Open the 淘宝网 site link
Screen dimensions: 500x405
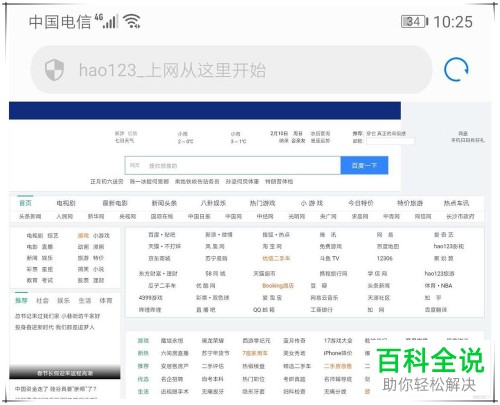272,247
